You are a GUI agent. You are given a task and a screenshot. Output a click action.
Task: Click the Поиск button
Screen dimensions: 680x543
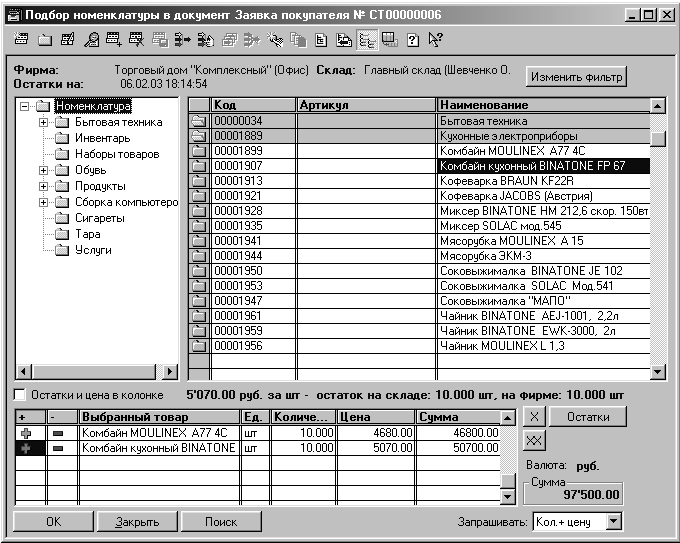(221, 521)
